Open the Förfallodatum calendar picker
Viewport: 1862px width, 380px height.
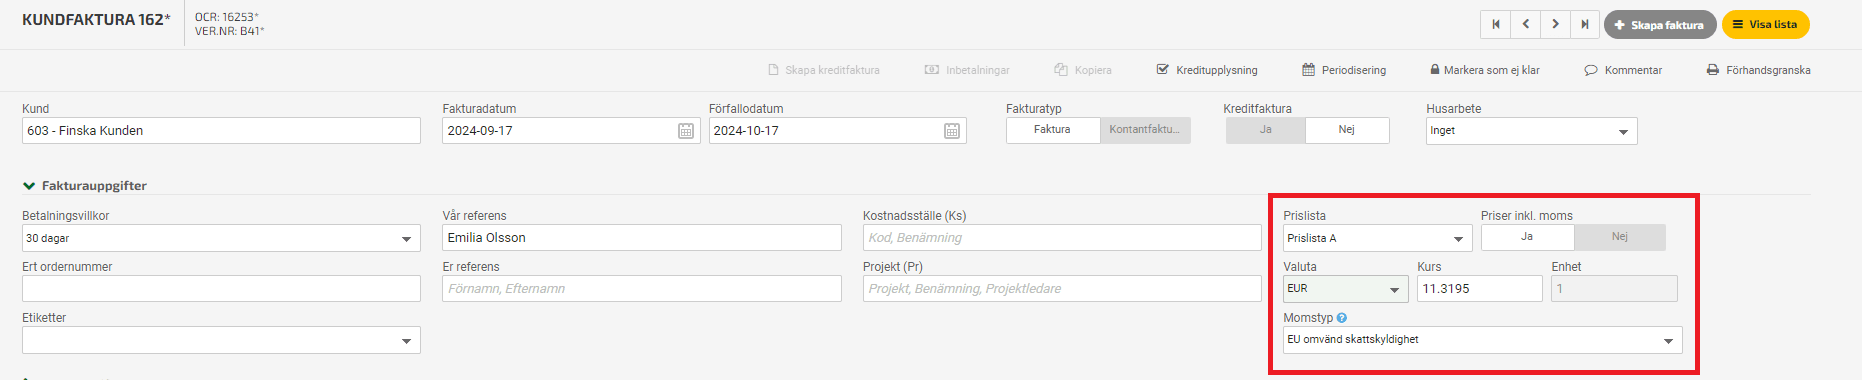952,131
